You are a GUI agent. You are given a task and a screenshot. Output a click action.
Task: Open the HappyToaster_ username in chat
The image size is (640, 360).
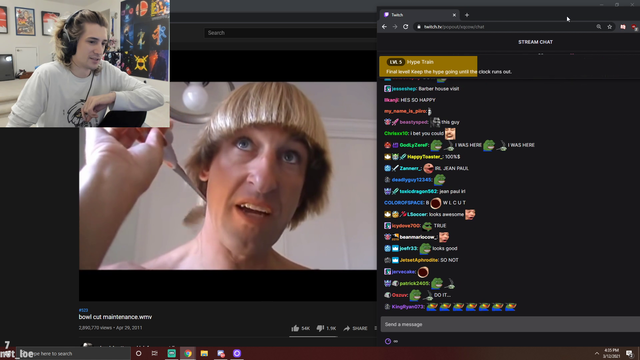(424, 156)
